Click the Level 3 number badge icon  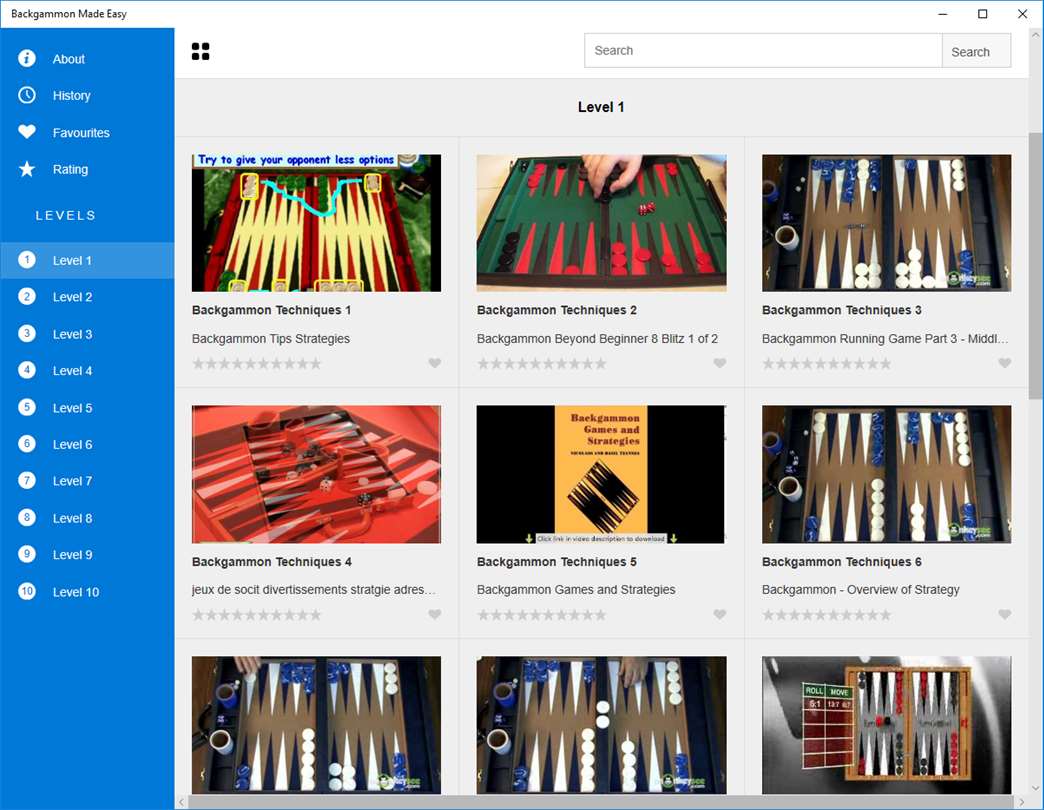click(x=27, y=333)
